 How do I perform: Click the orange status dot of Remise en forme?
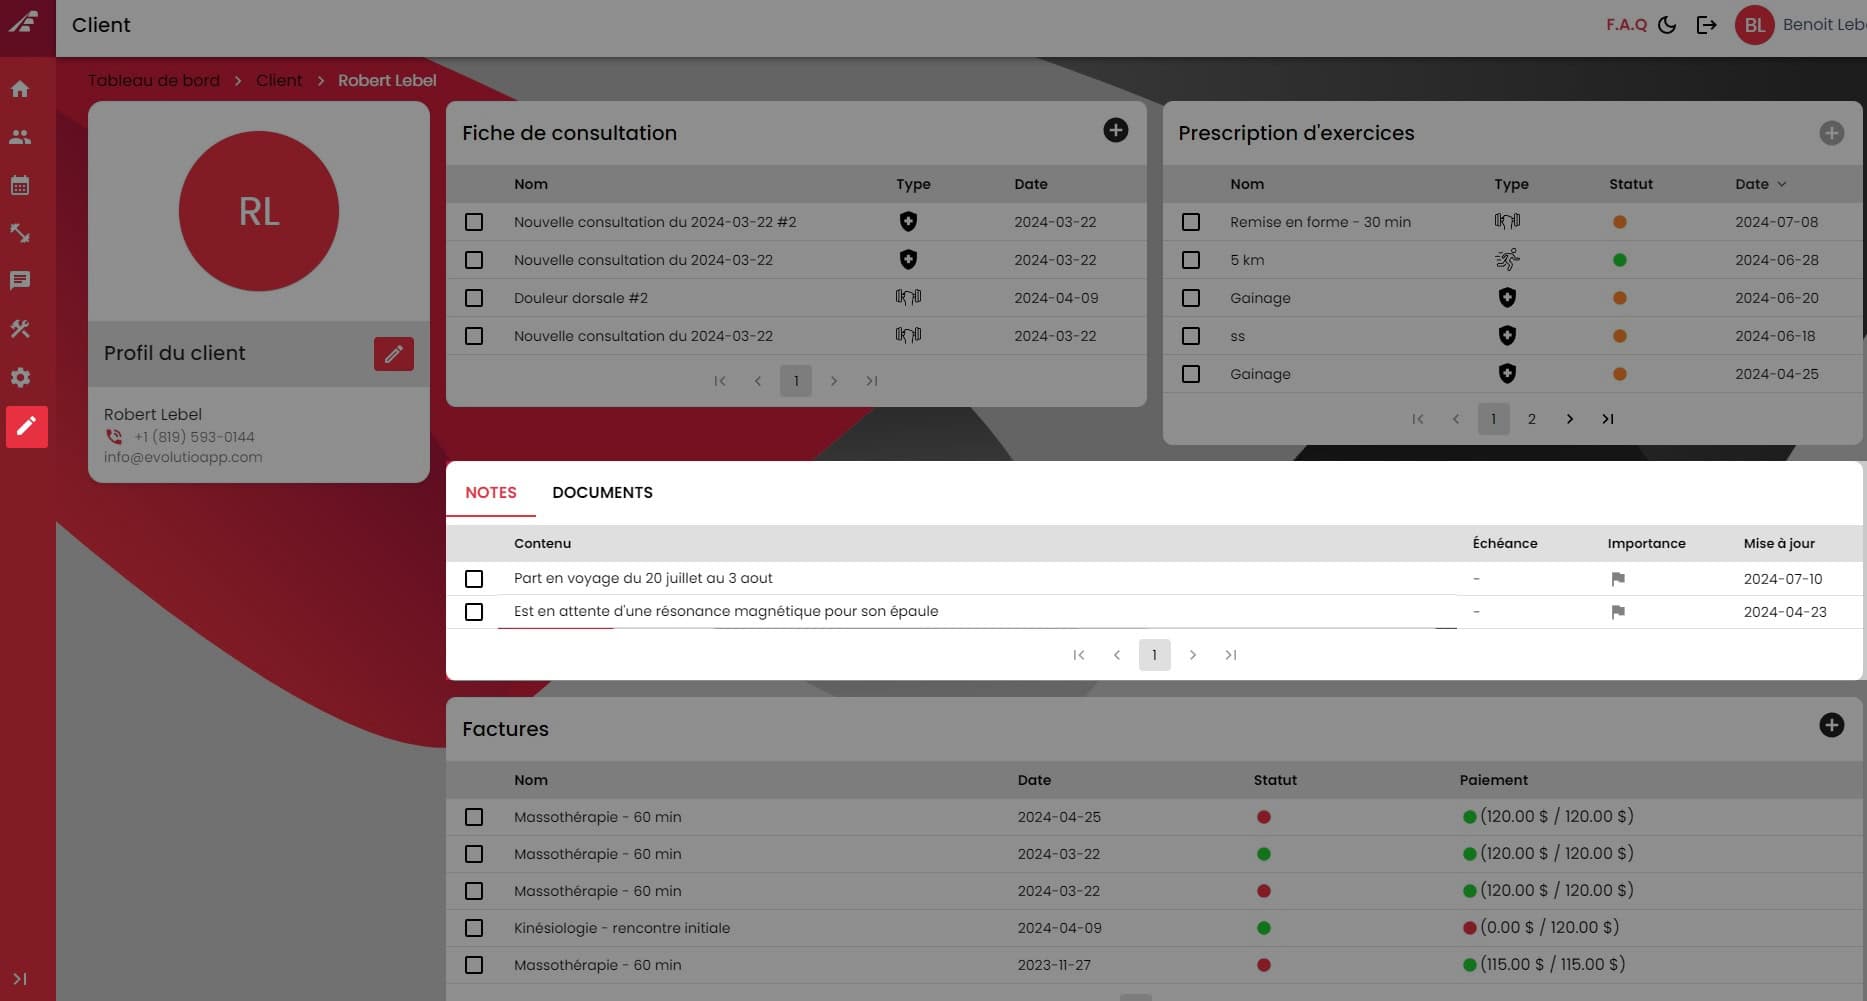[1620, 222]
